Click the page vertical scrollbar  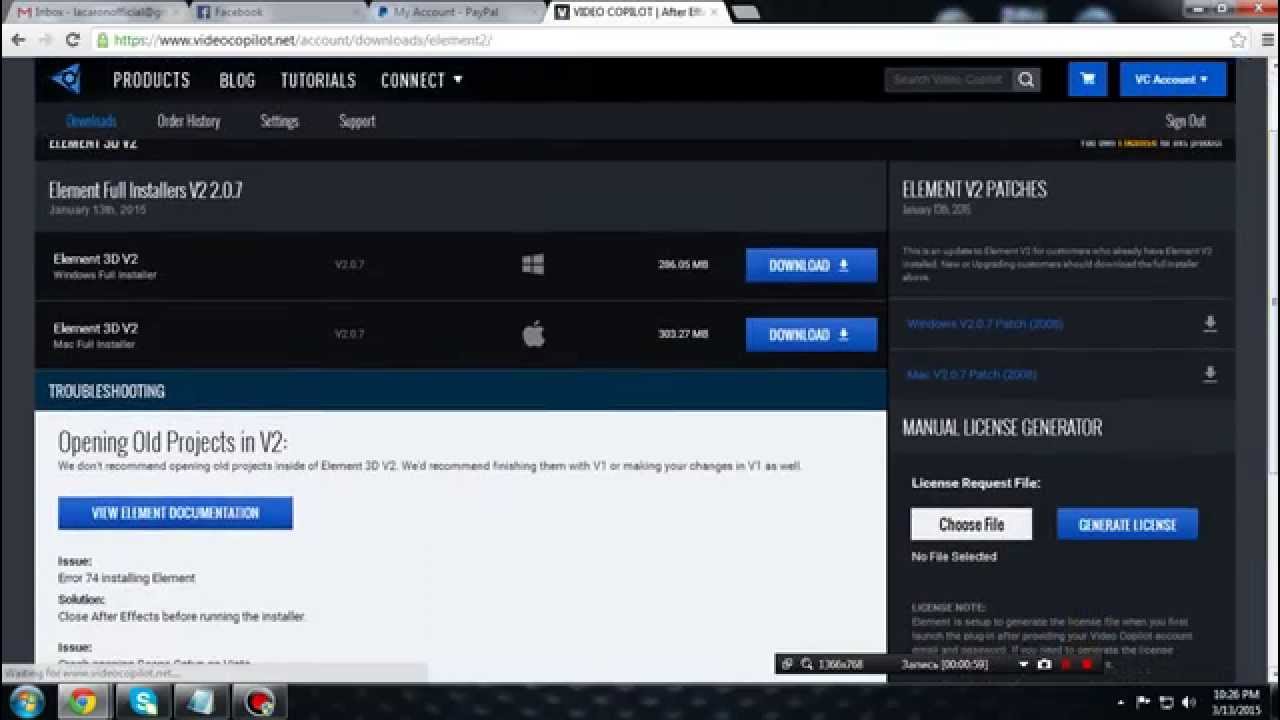pyautogui.click(x=1273, y=300)
